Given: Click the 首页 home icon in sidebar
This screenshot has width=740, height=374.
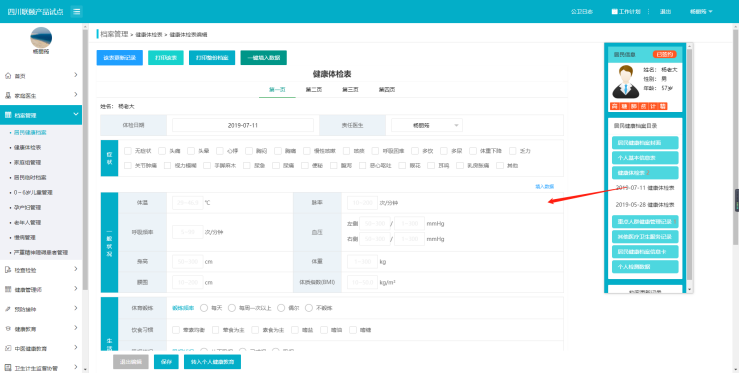Looking at the screenshot, I should tap(8, 76).
